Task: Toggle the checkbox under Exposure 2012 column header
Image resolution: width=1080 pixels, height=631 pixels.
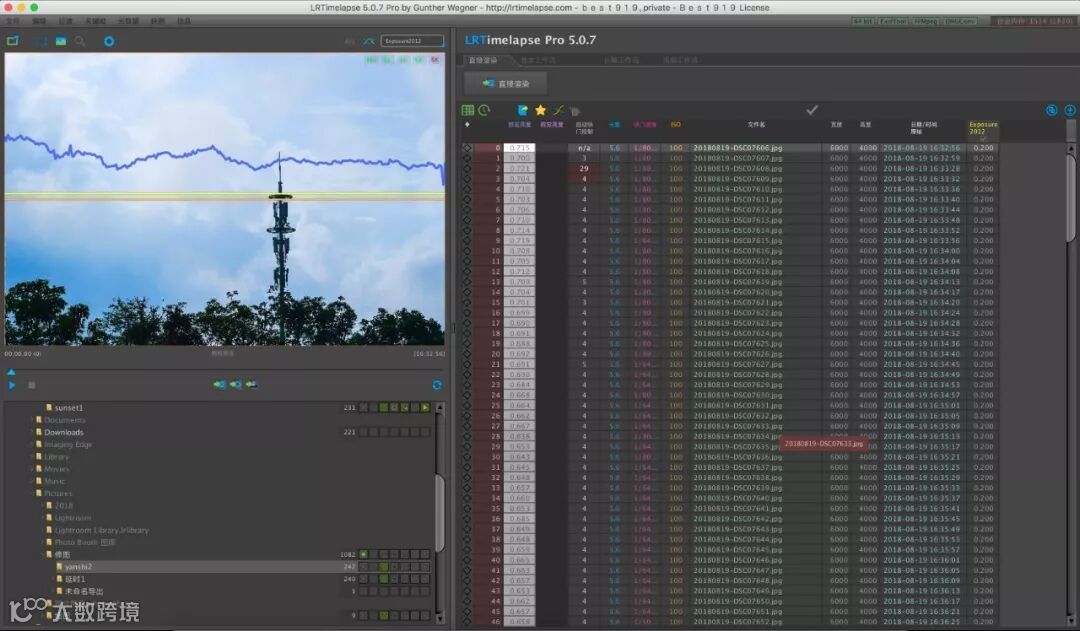Action: [983, 138]
